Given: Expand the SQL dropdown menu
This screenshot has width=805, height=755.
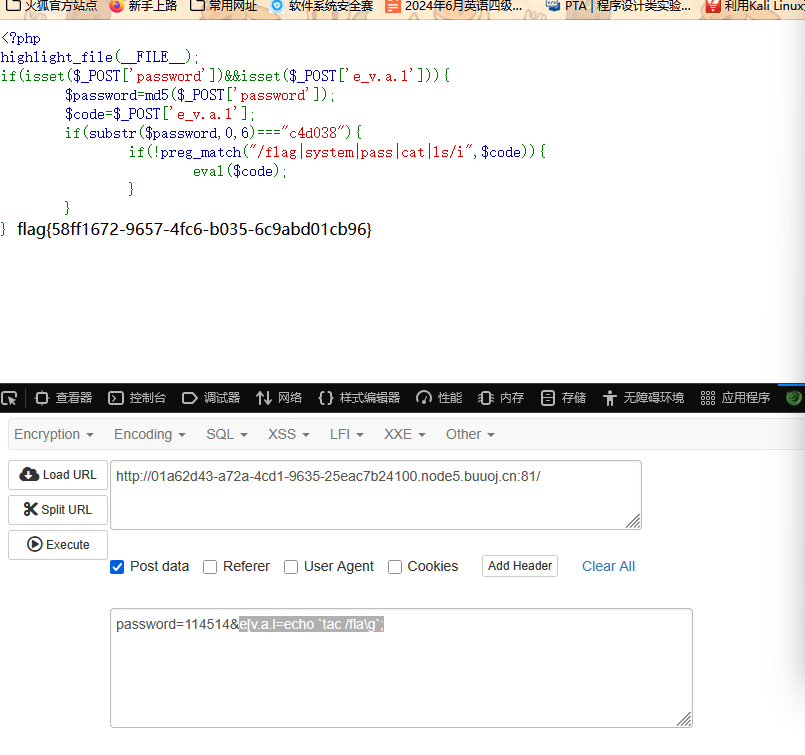Looking at the screenshot, I should tap(227, 434).
